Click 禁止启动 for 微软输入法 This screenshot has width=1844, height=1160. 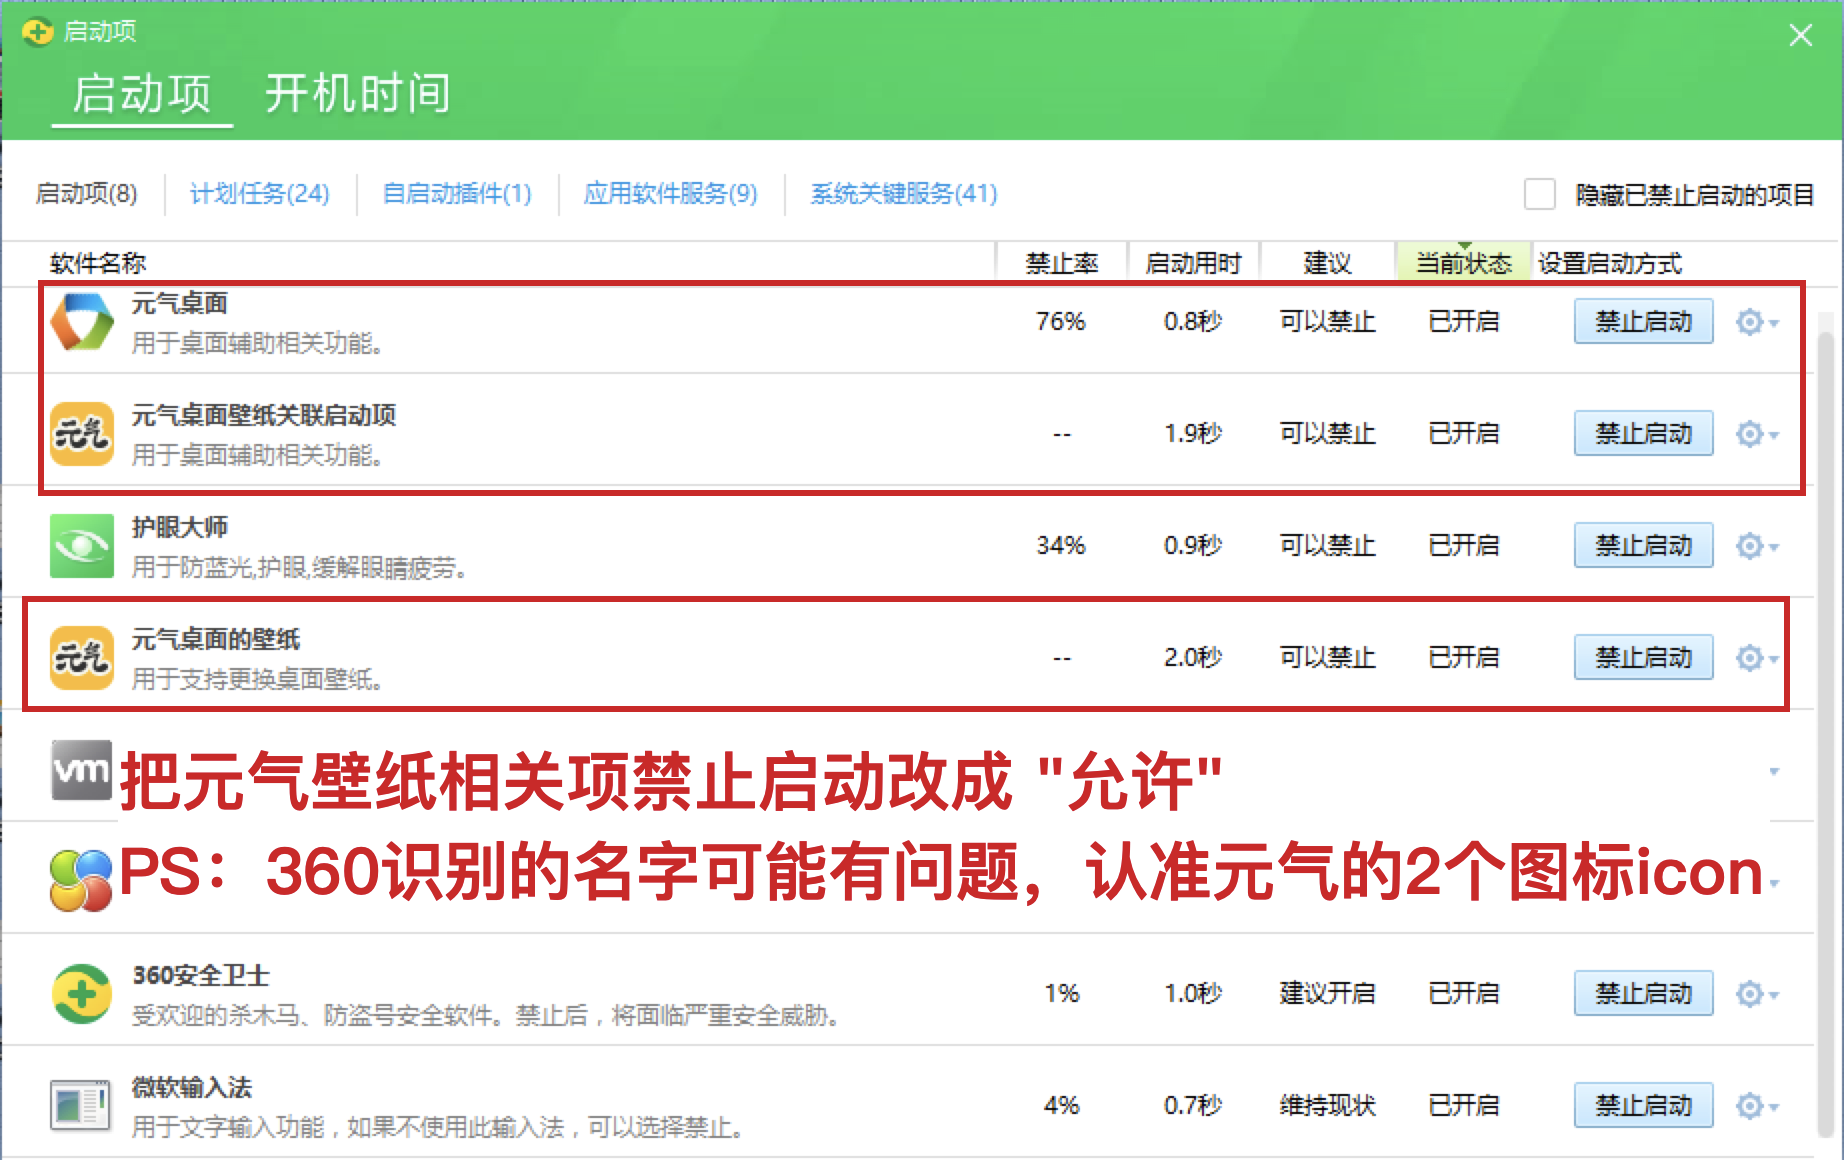(1643, 1106)
